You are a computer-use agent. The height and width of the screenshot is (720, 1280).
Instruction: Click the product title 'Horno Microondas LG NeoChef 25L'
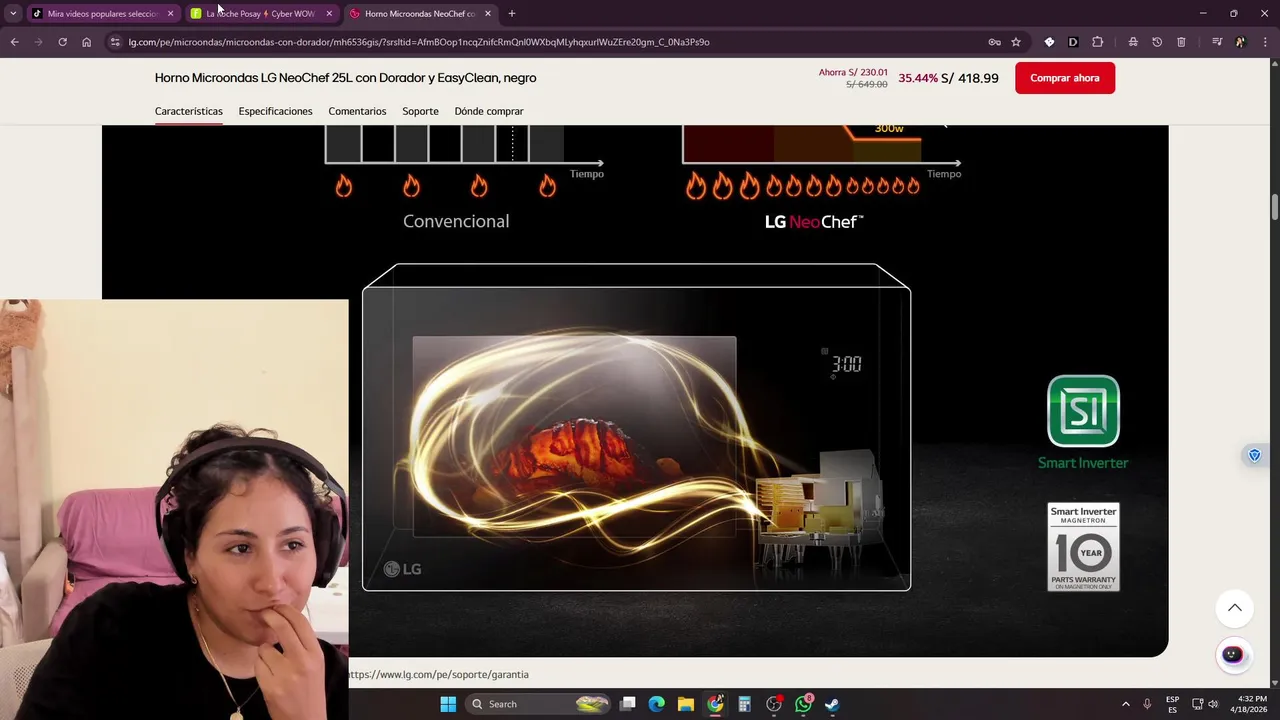click(345, 78)
